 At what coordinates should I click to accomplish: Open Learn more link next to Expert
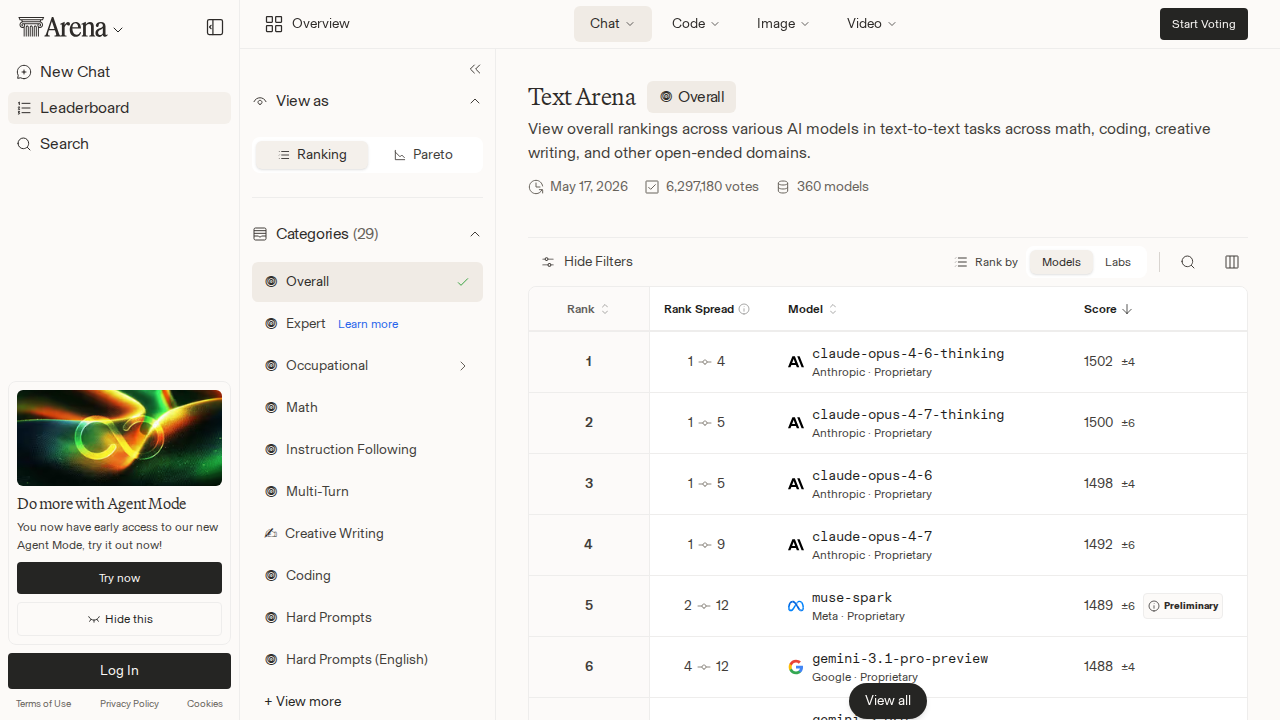click(x=368, y=324)
